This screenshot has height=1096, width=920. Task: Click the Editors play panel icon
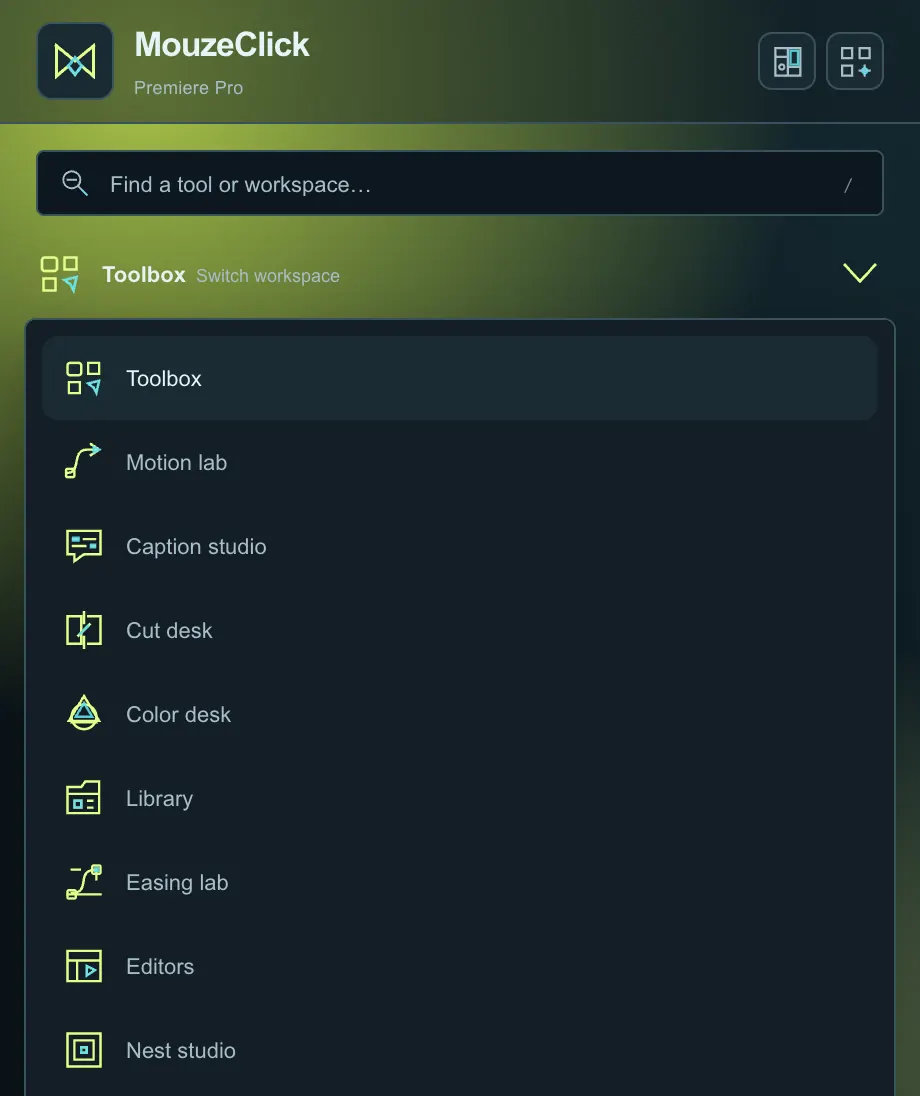(84, 965)
